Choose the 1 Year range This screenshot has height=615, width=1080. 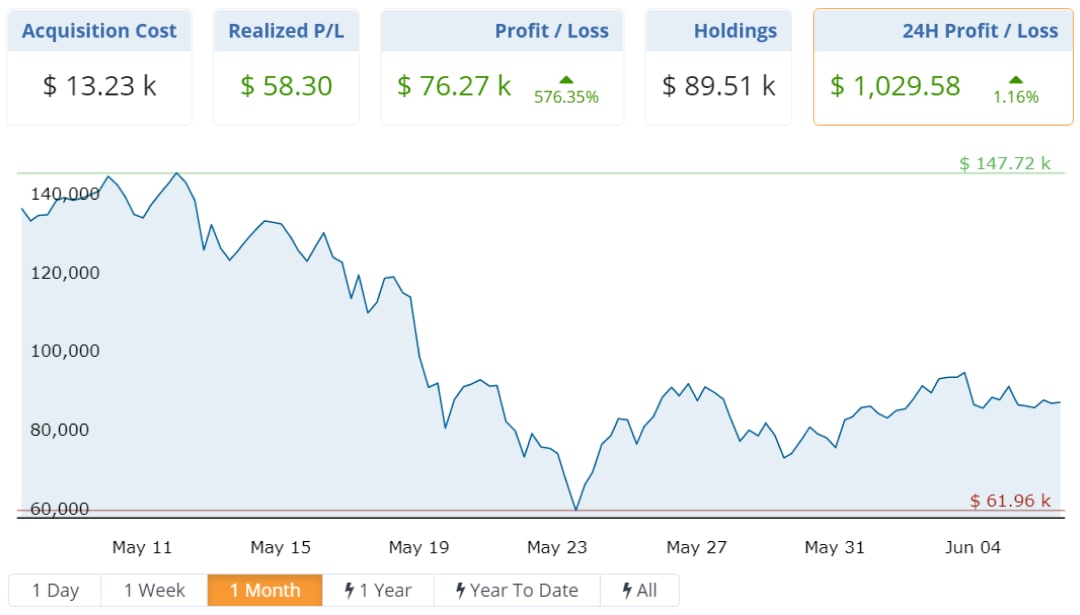coord(378,590)
